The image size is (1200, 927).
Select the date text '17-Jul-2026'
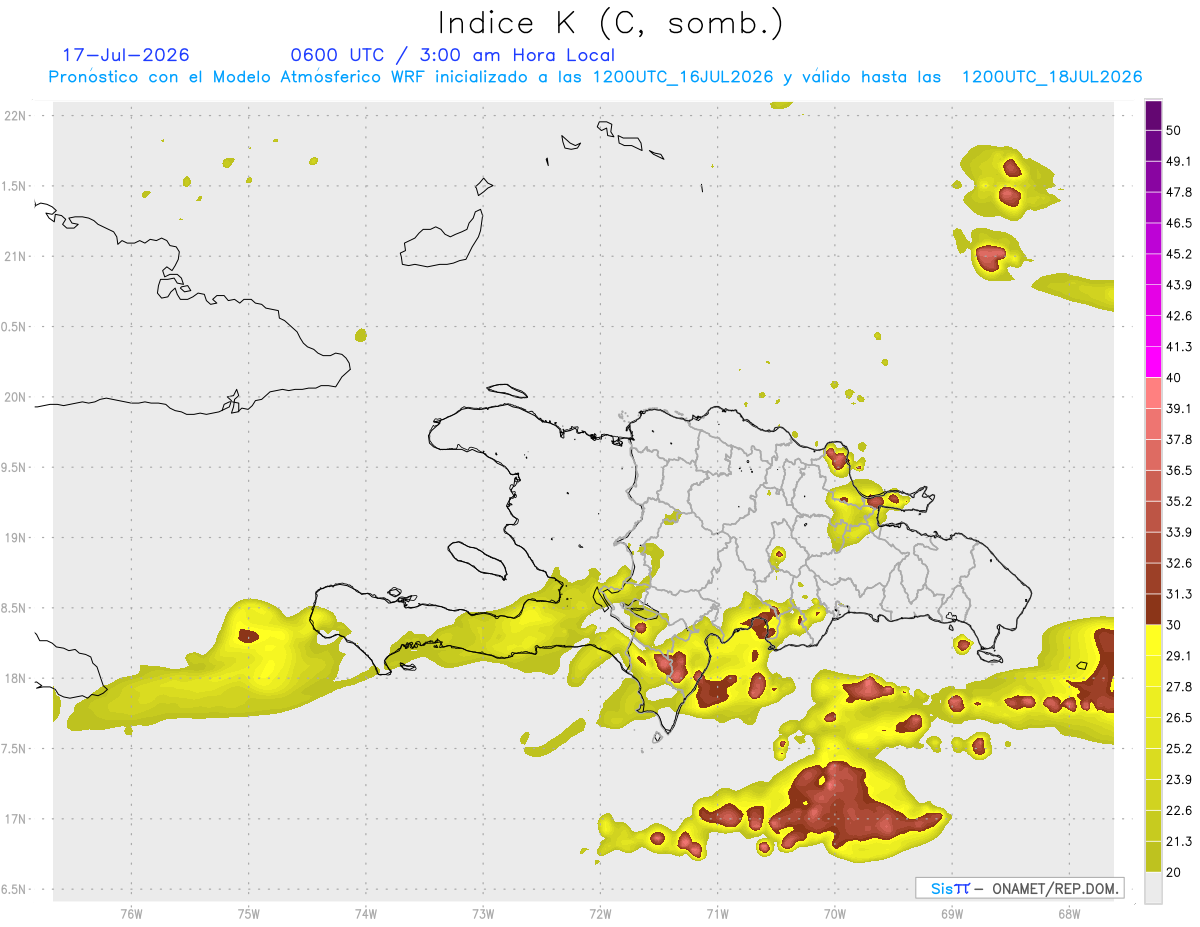click(x=126, y=55)
